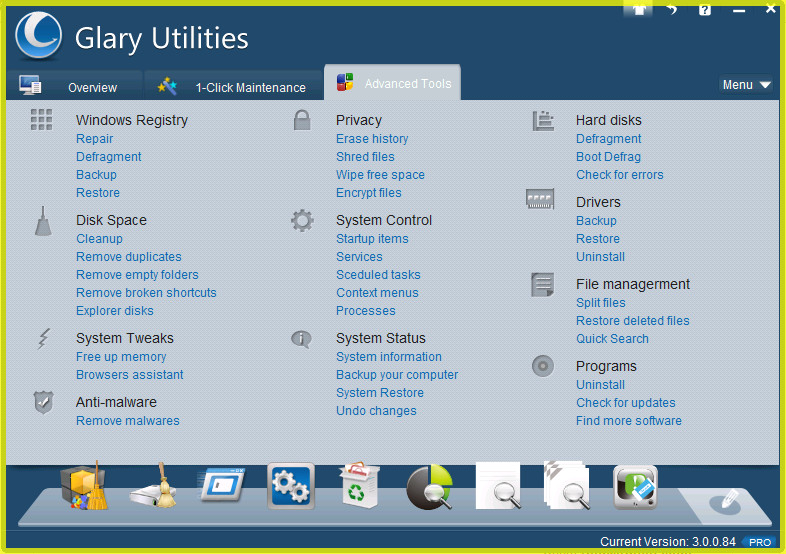
Task: Open Startup items link
Action: click(x=372, y=239)
